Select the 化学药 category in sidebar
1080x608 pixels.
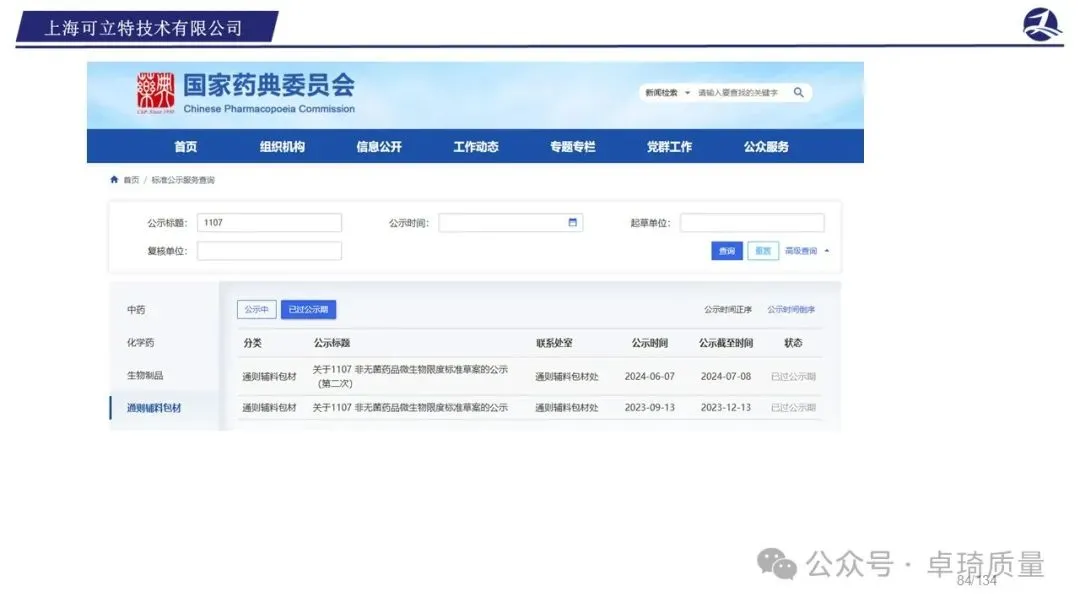141,342
